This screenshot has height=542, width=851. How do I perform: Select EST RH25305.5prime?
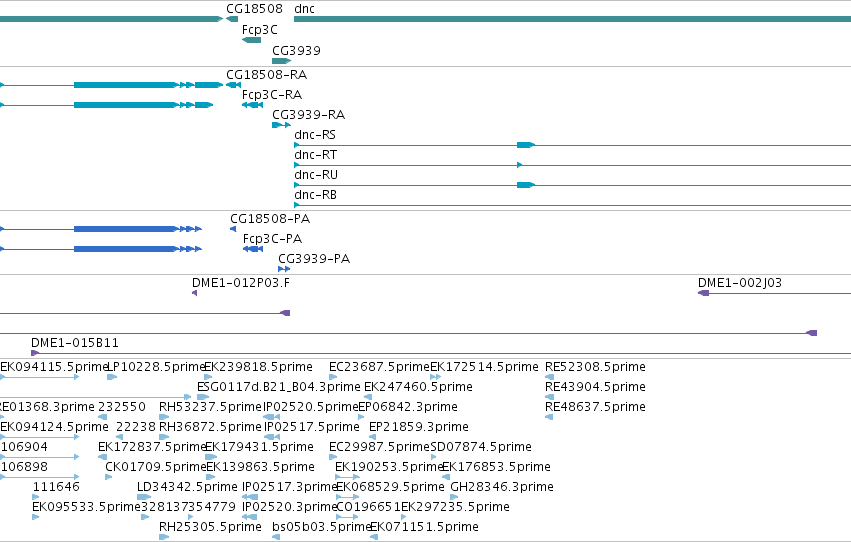click(211, 527)
